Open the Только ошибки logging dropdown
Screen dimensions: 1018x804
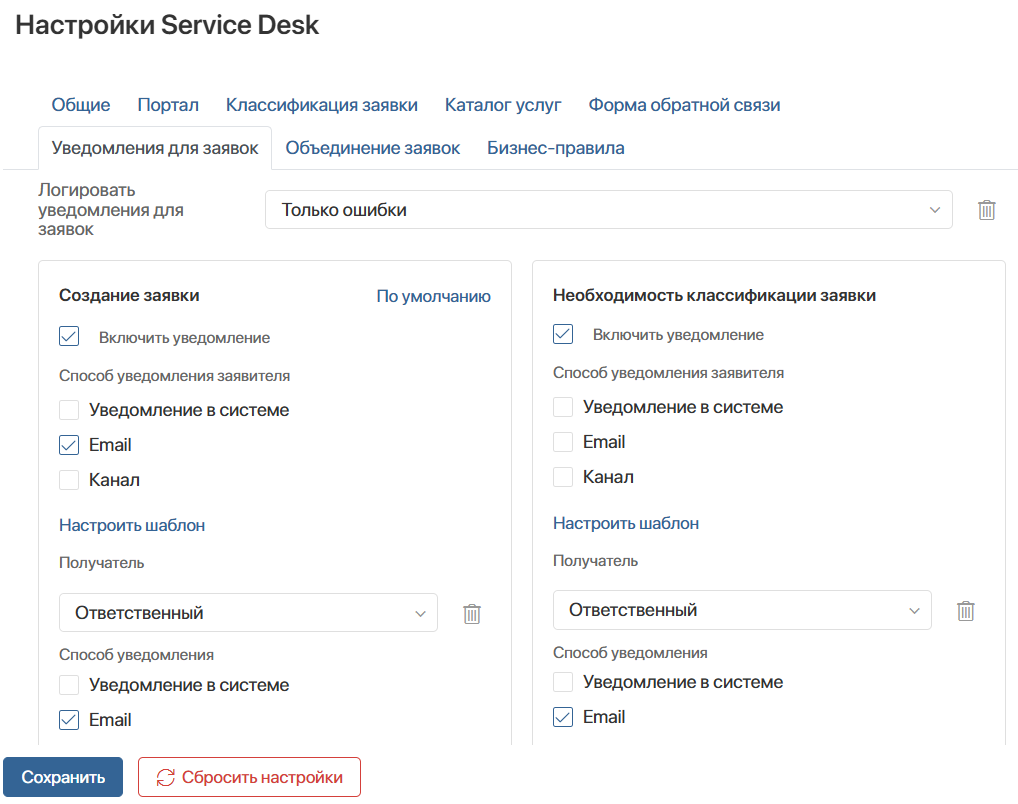coord(608,210)
